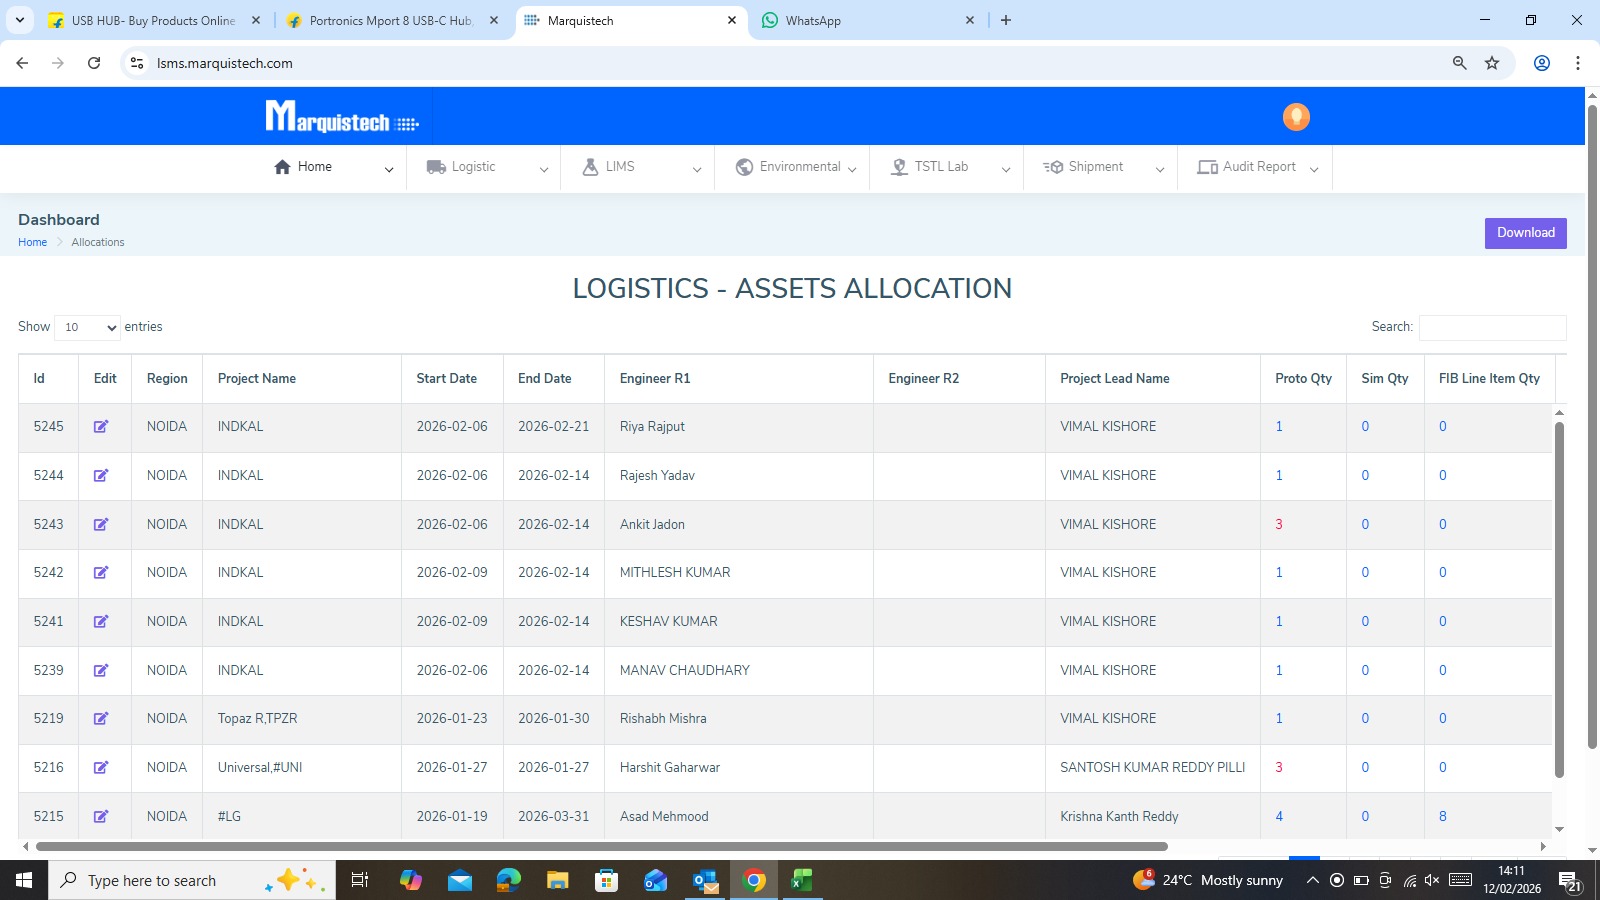Screen dimensions: 1600x900
Task: Expand the Audit Report dropdown menu
Action: [1256, 167]
